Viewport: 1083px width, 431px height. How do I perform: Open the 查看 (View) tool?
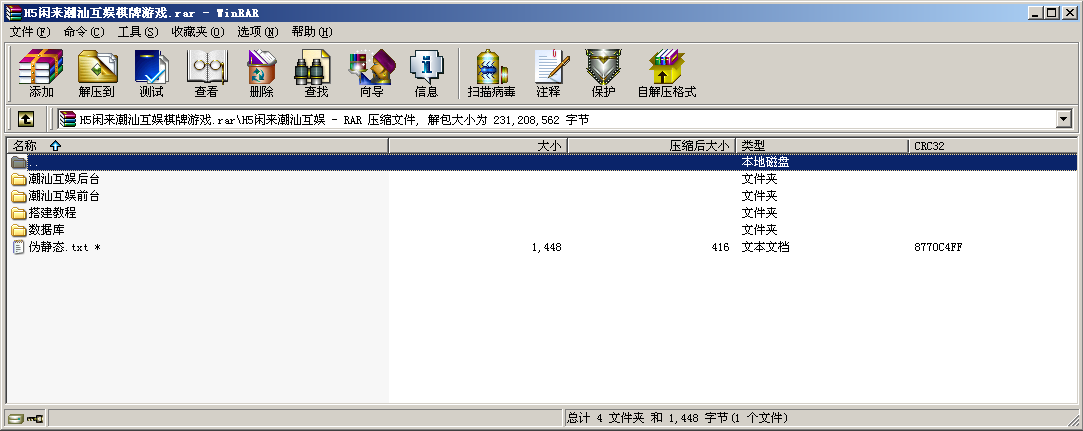[206, 73]
